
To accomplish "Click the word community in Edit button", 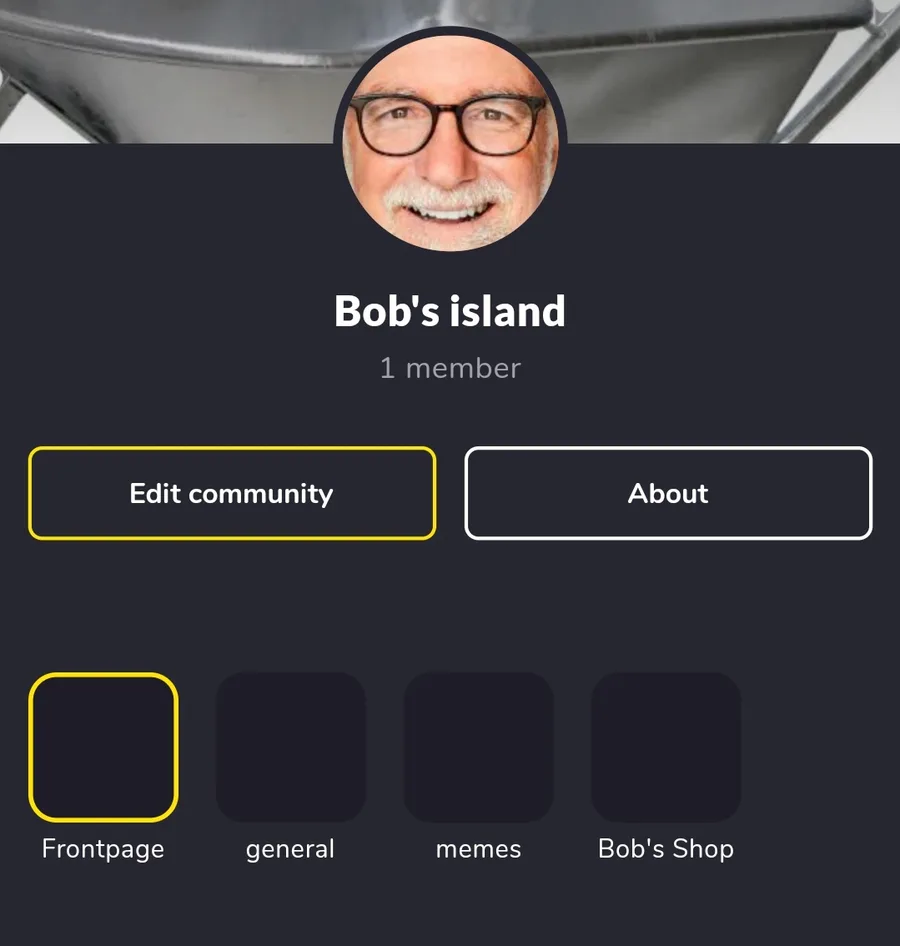I will tap(261, 494).
